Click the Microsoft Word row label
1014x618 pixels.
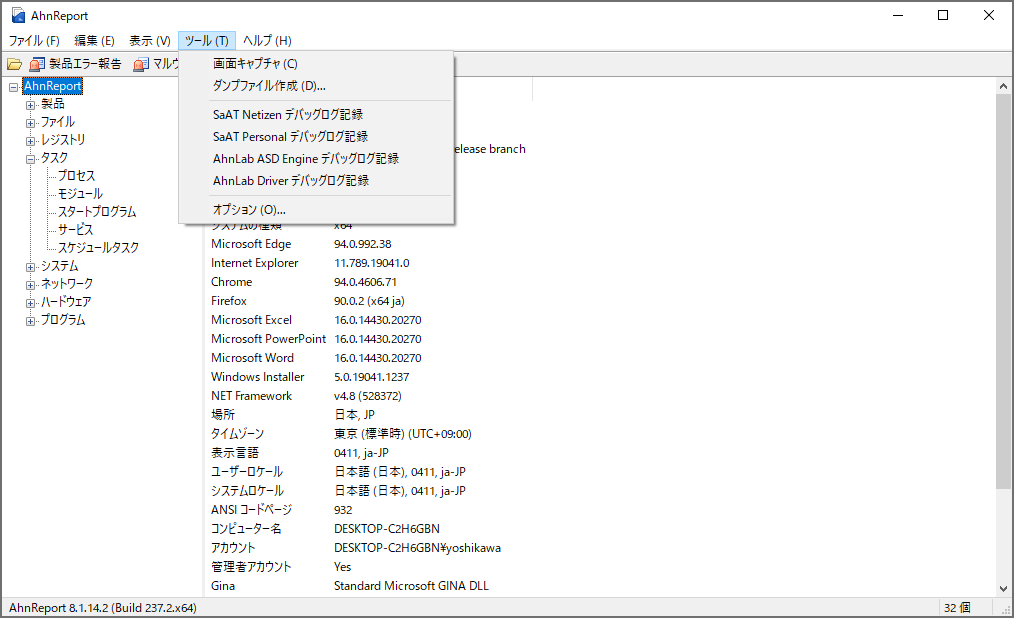[x=252, y=357]
